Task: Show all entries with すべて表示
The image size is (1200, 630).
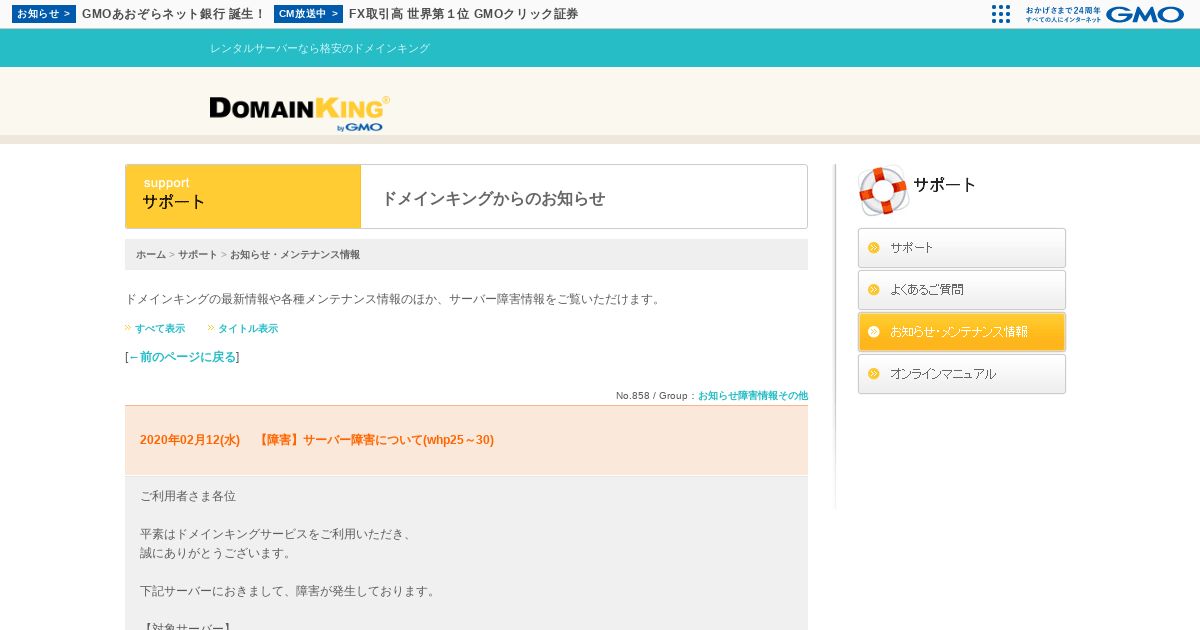Action: pyautogui.click(x=160, y=328)
